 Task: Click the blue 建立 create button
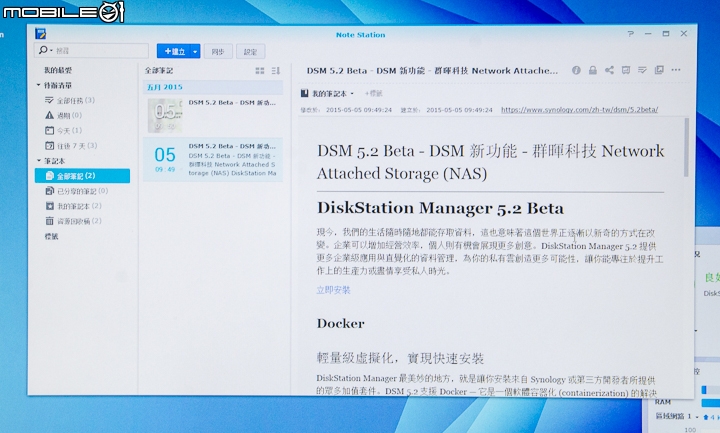(x=174, y=51)
